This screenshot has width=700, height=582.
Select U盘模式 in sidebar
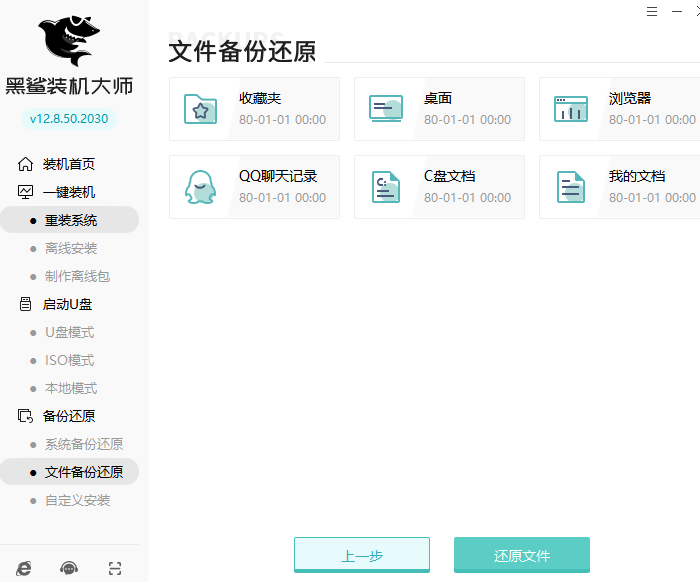[x=70, y=333]
